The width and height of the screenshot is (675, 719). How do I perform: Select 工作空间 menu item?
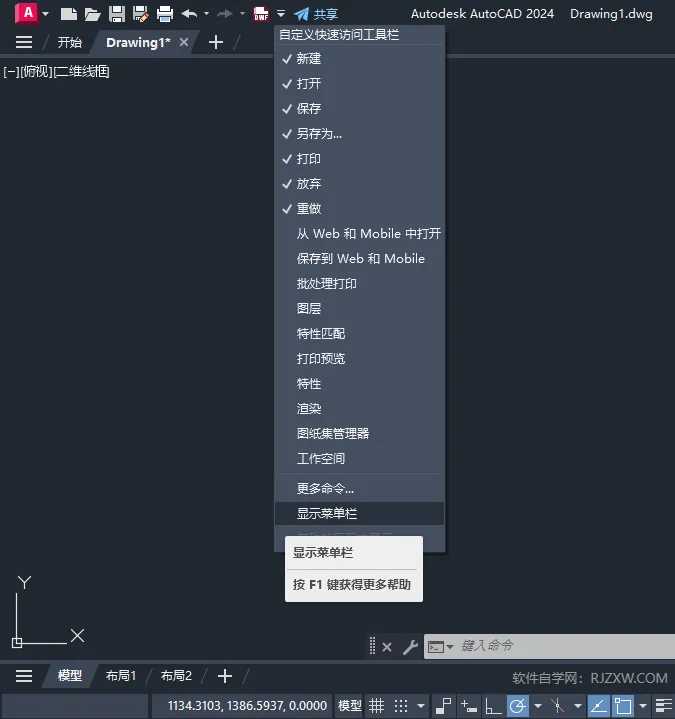pos(360,459)
